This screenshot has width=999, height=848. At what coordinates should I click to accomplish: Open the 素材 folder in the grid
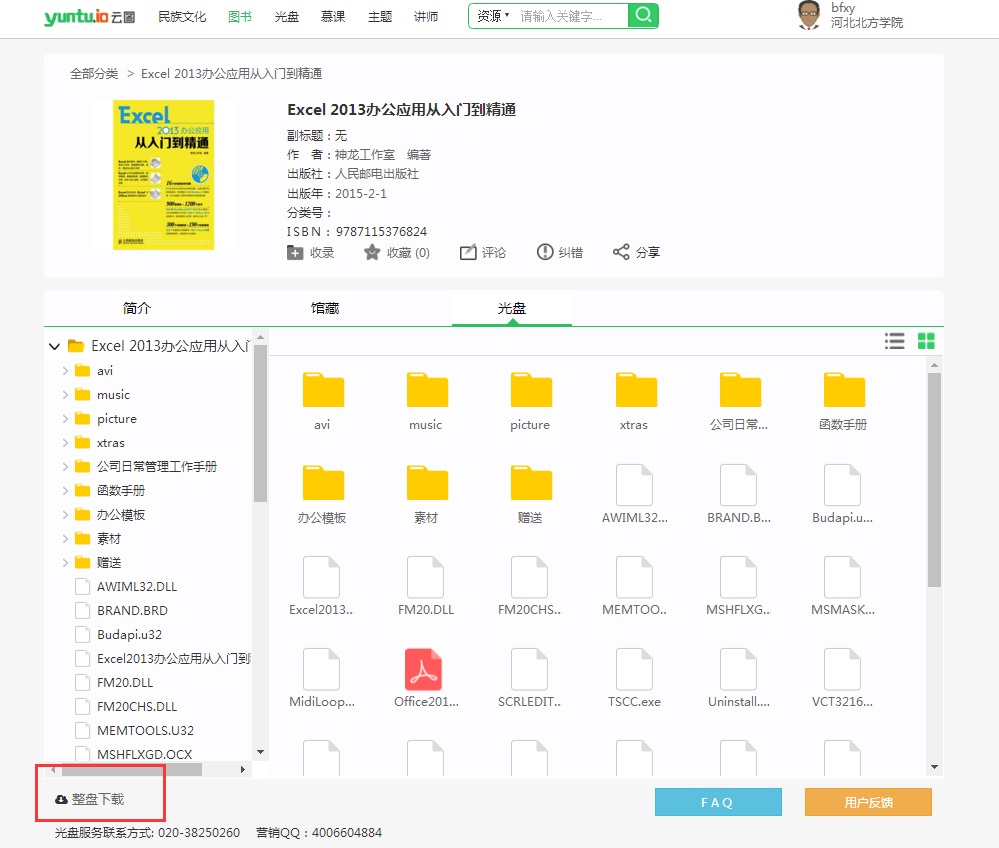pyautogui.click(x=427, y=483)
